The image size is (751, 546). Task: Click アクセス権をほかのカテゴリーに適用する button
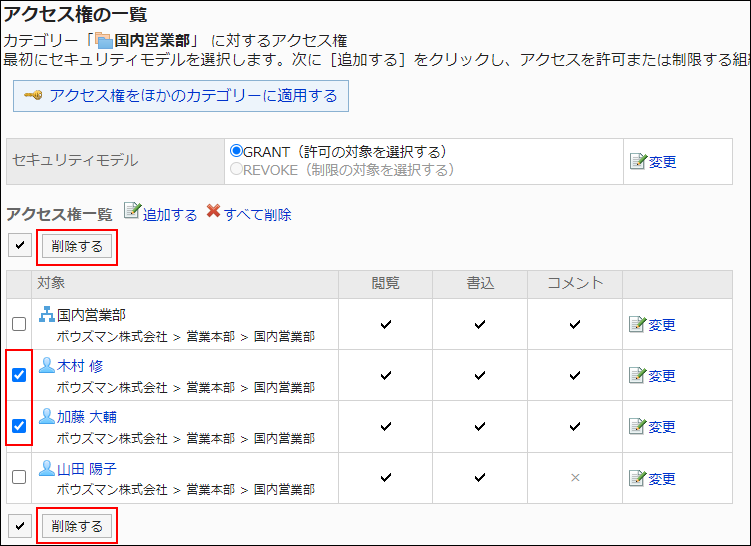(181, 96)
